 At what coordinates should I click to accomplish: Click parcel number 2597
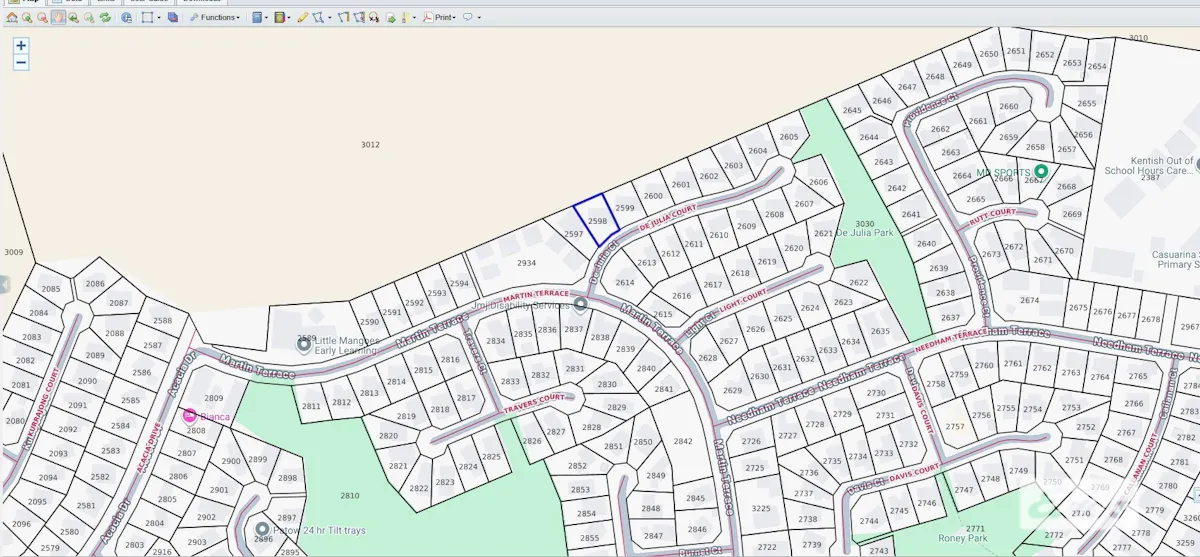point(573,233)
